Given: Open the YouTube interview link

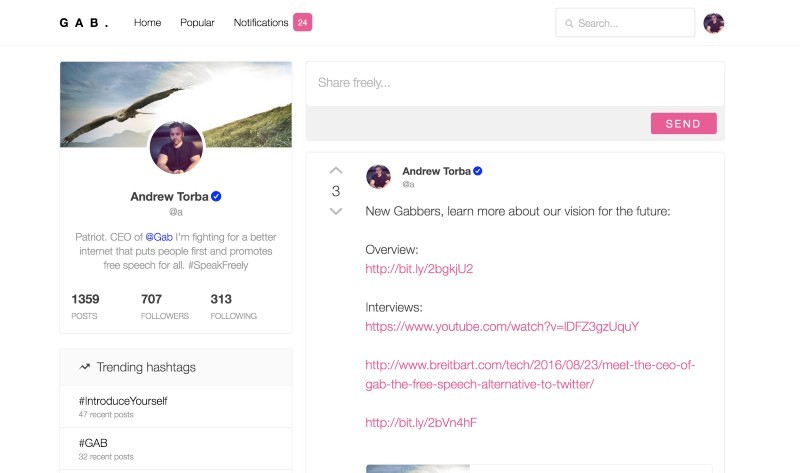Looking at the screenshot, I should click(502, 327).
